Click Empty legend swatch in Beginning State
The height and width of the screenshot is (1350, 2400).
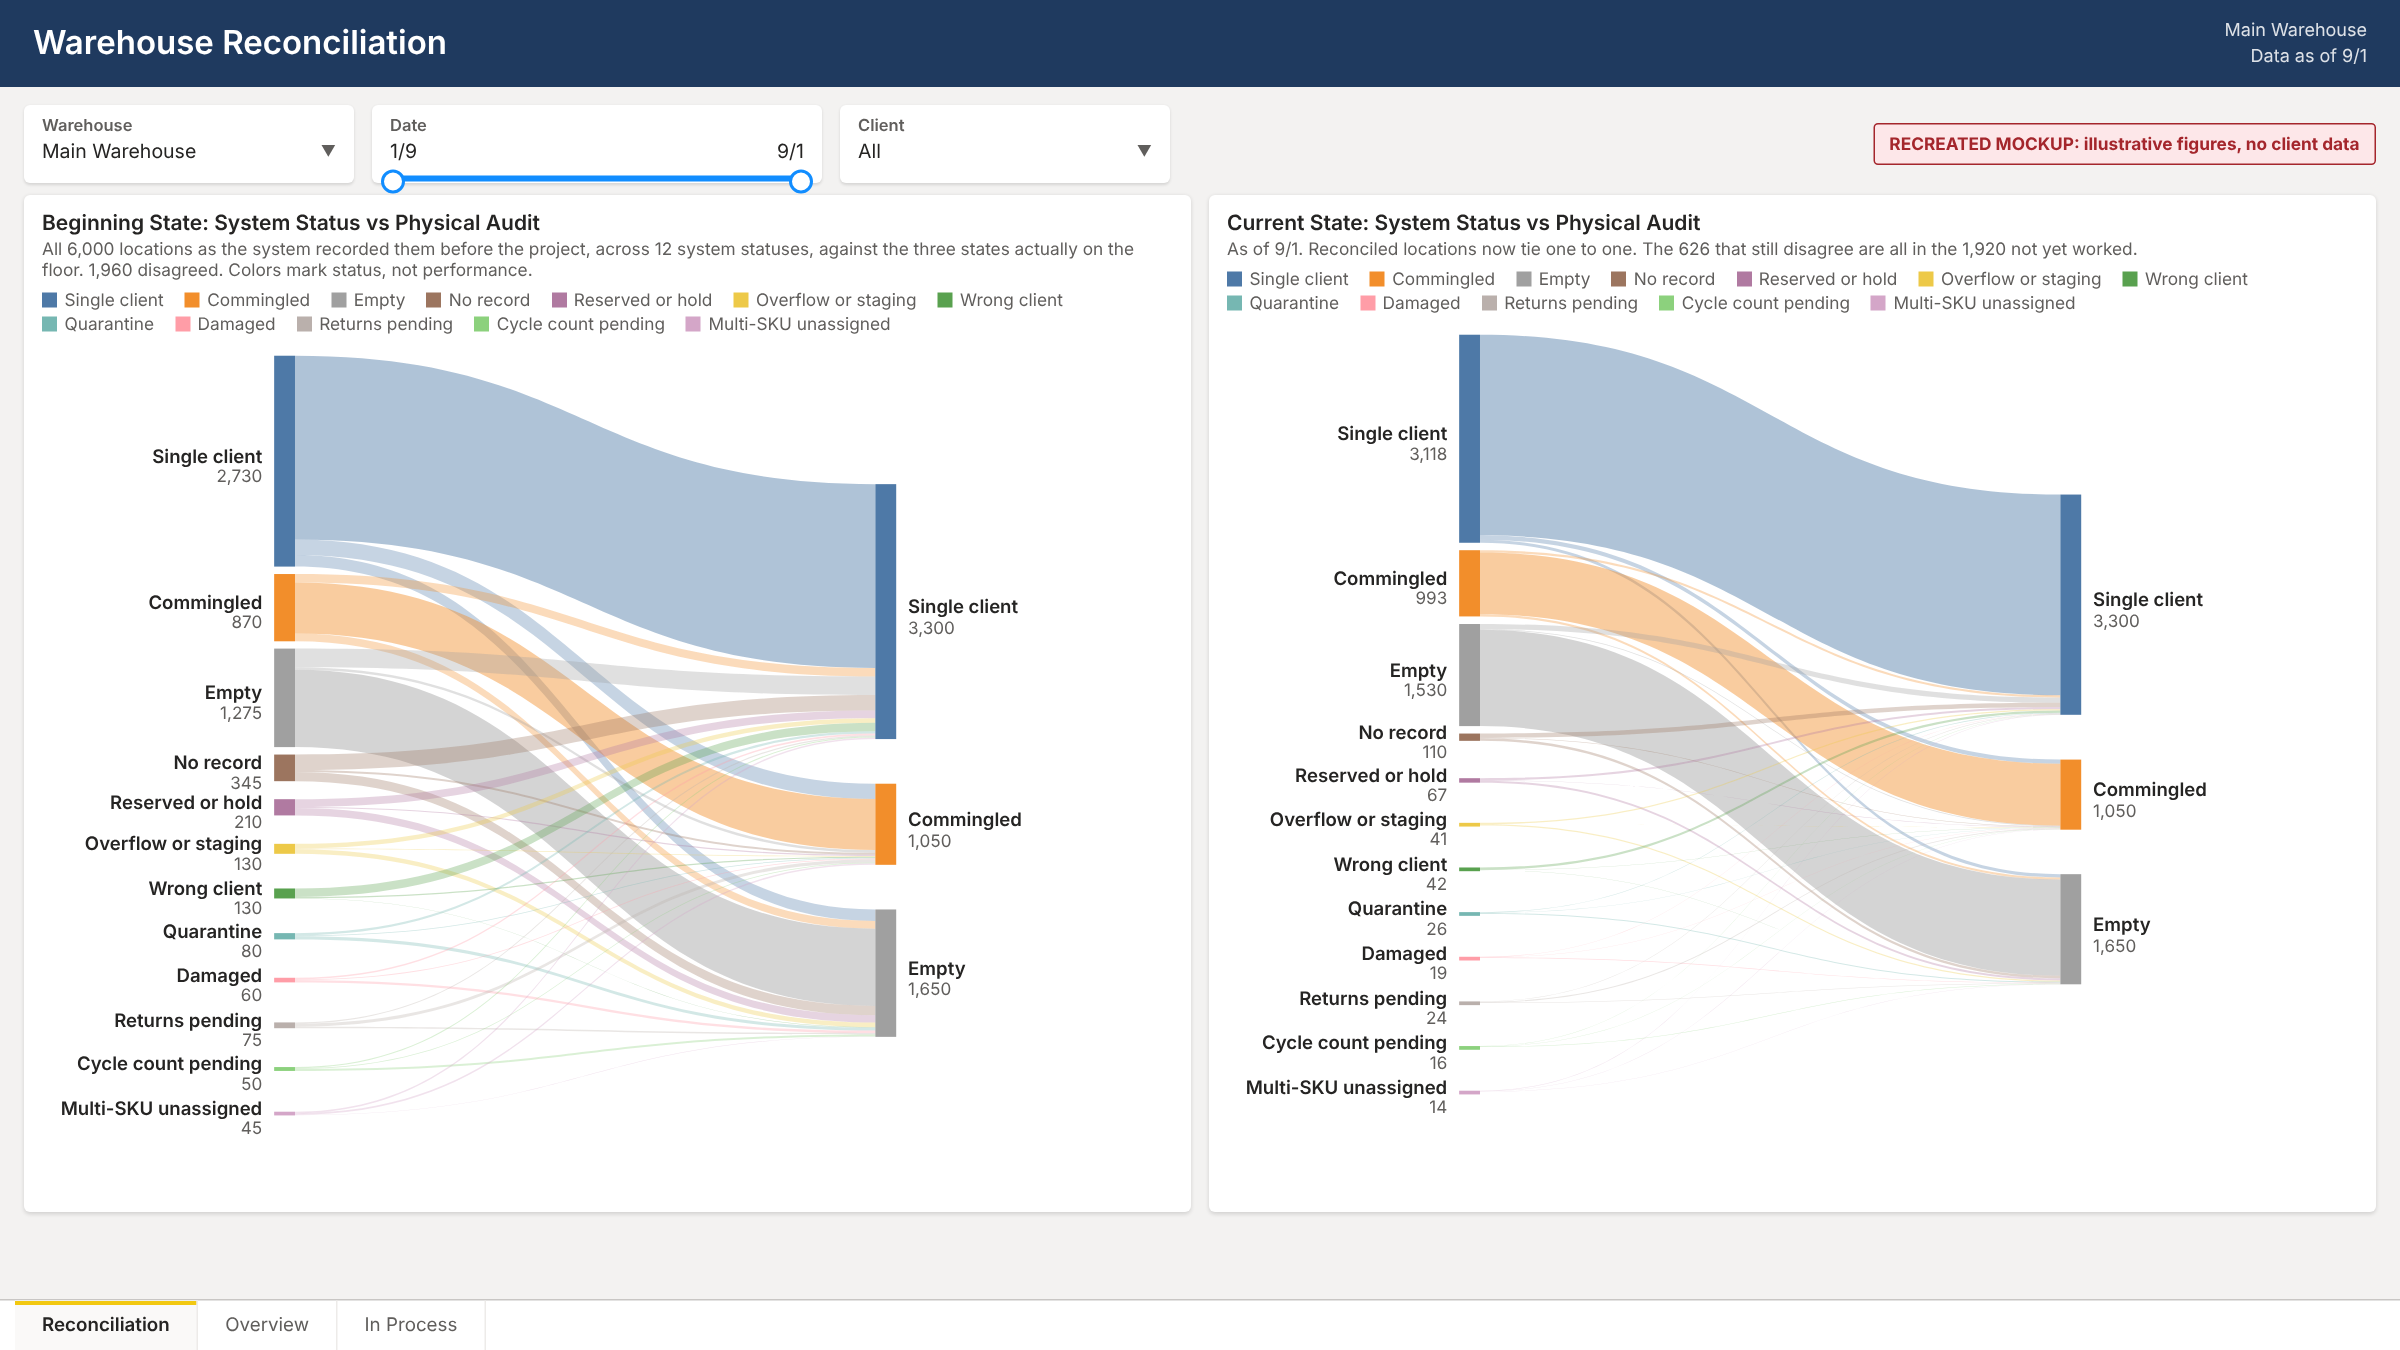[x=339, y=300]
